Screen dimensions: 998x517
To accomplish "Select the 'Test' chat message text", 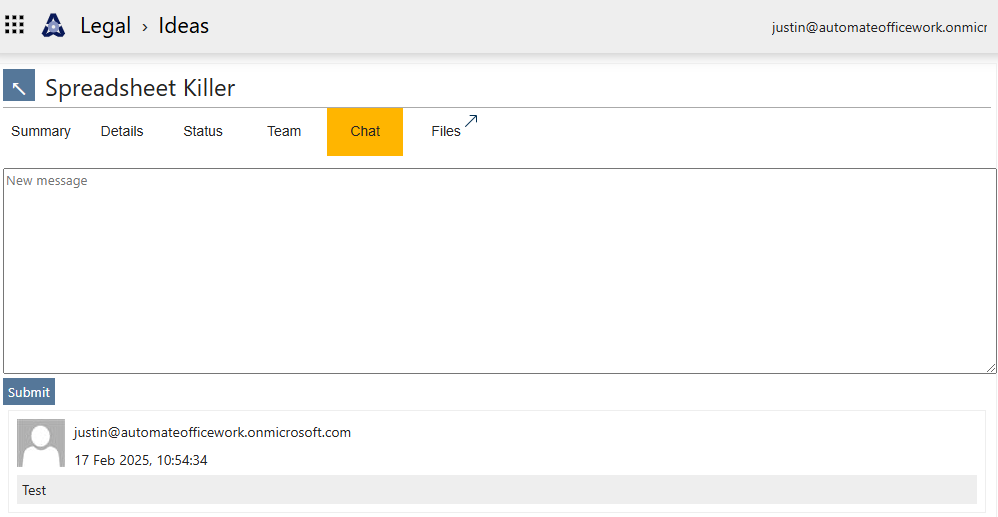I will click(x=34, y=490).
